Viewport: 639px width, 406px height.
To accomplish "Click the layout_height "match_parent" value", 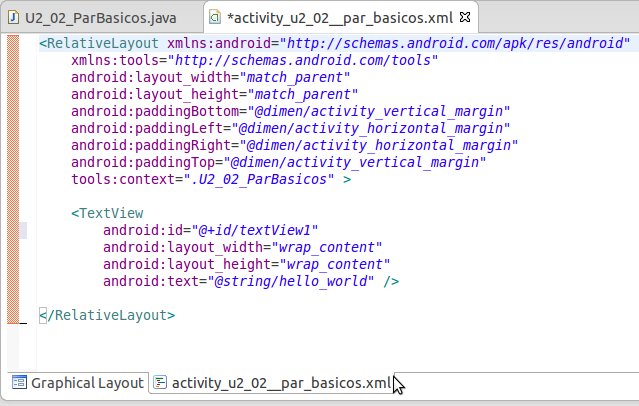I will (302, 95).
